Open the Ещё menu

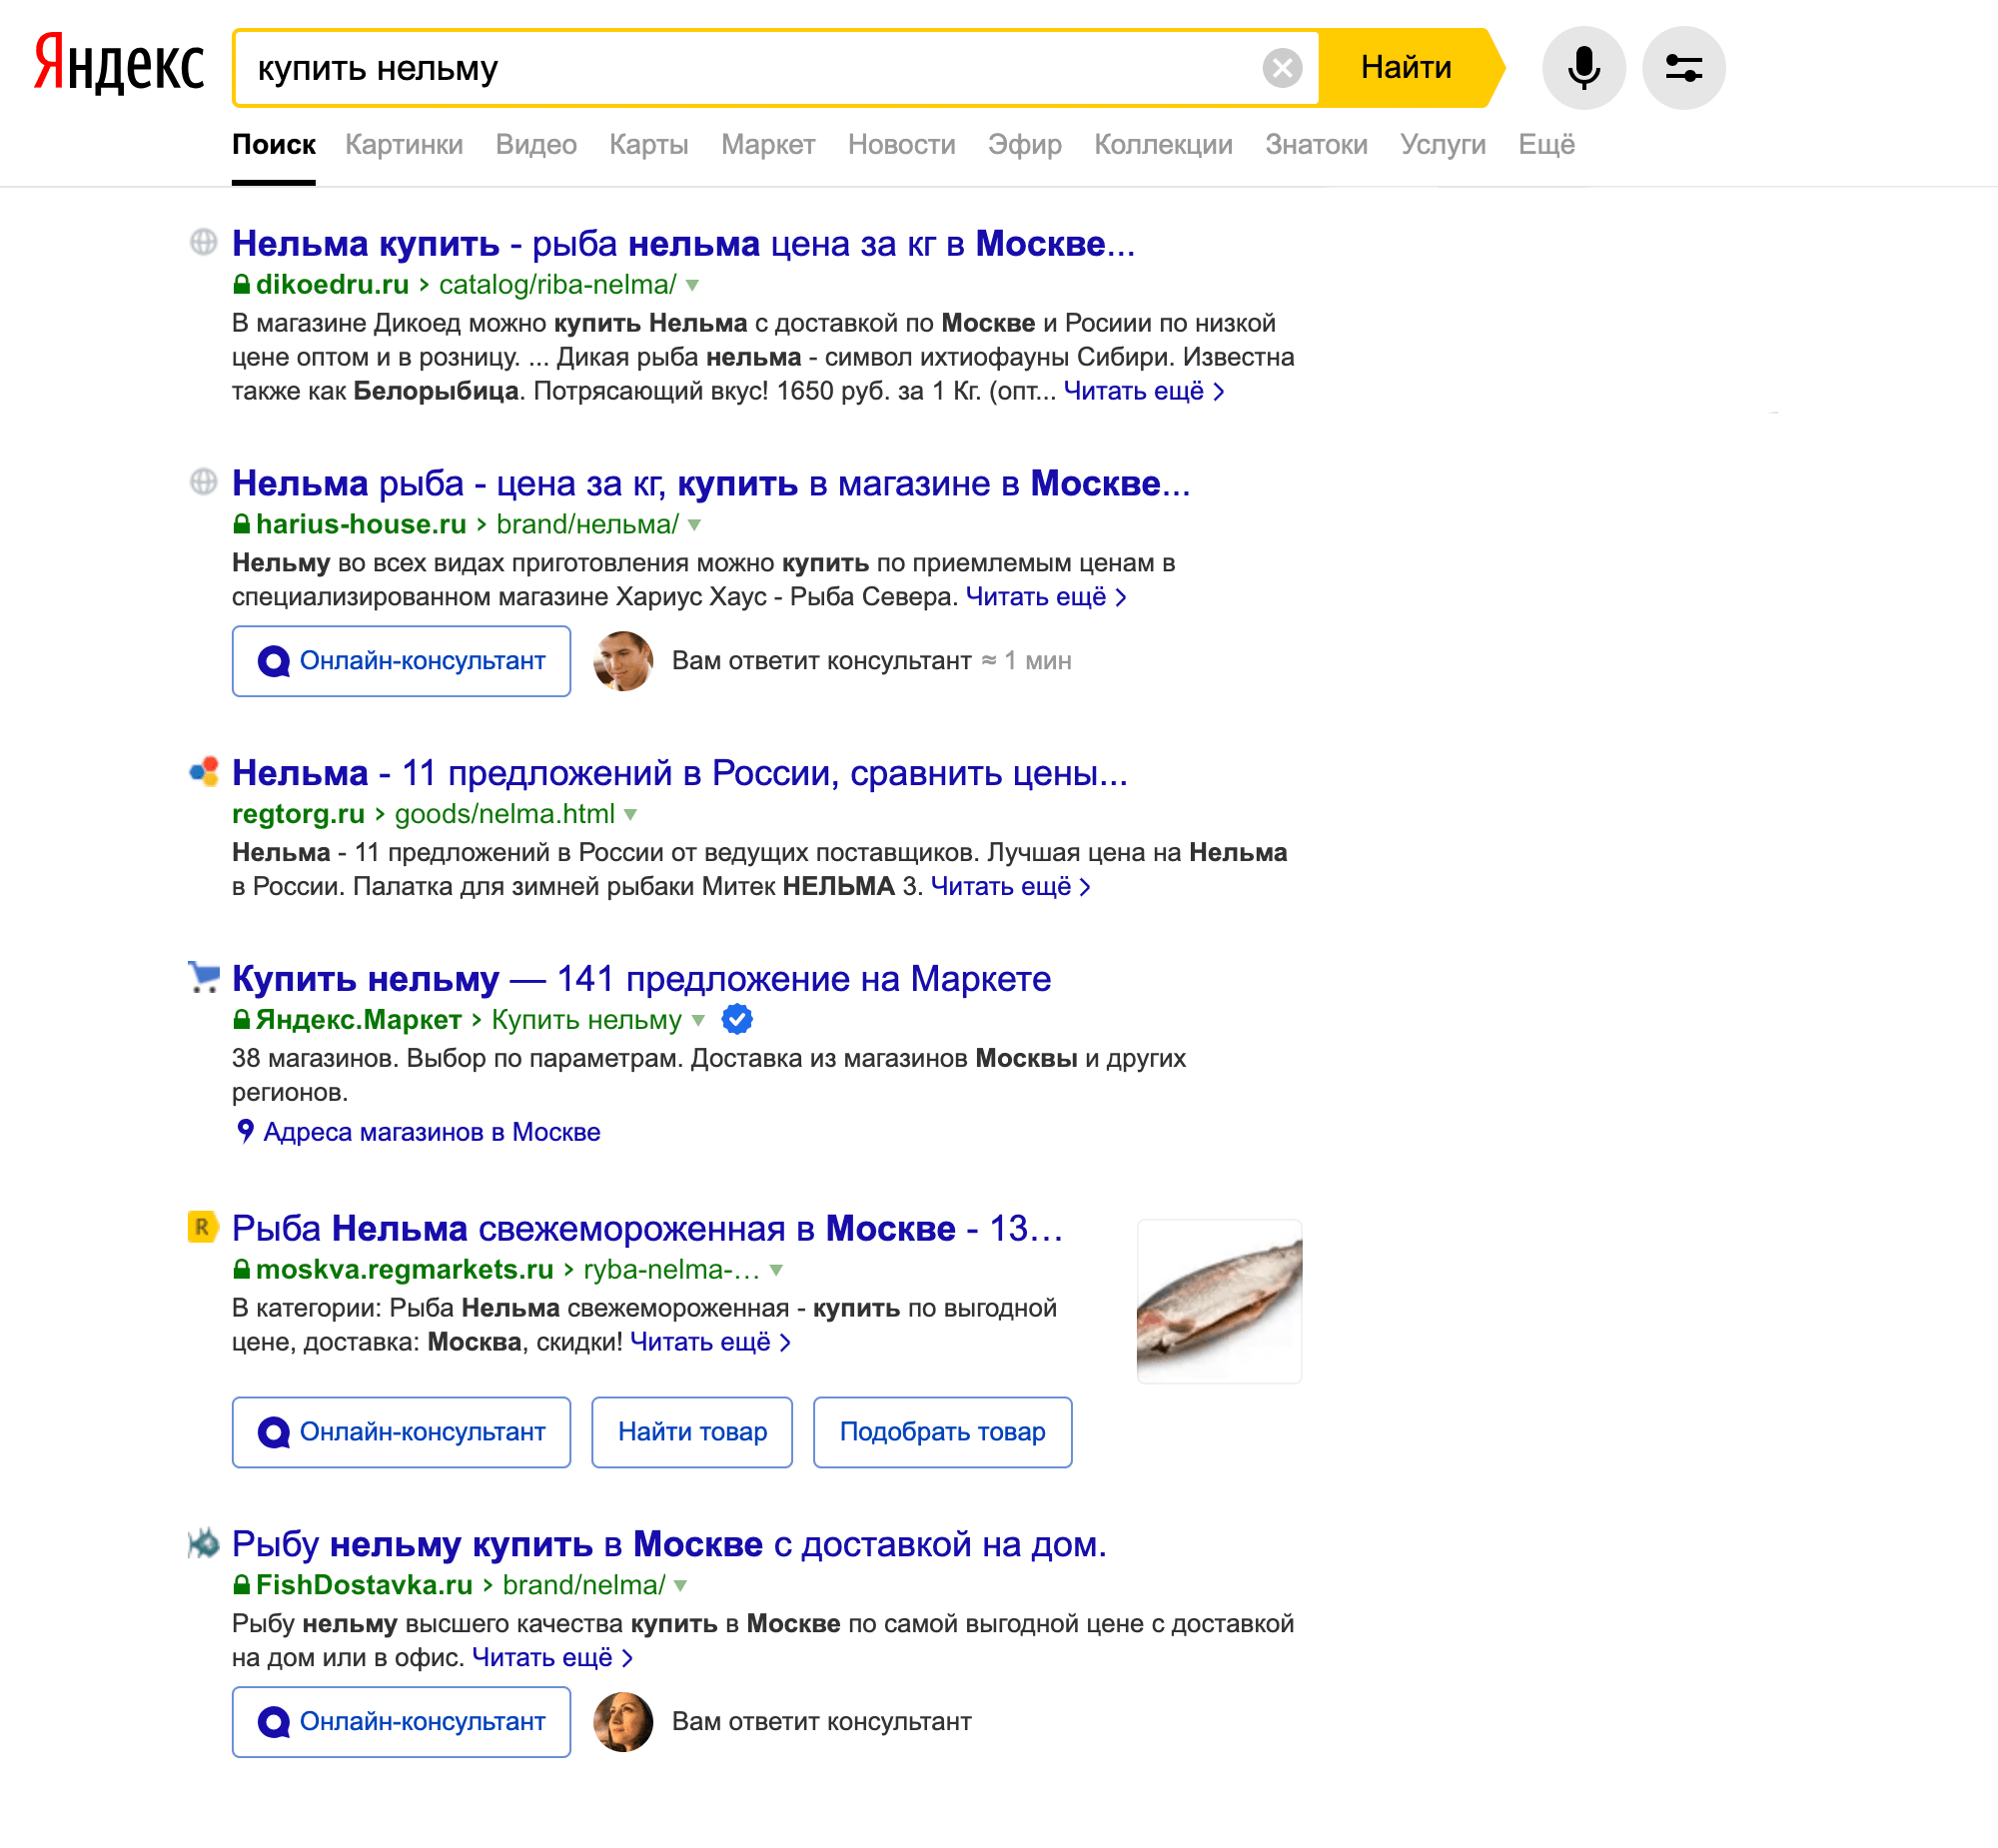(1546, 145)
